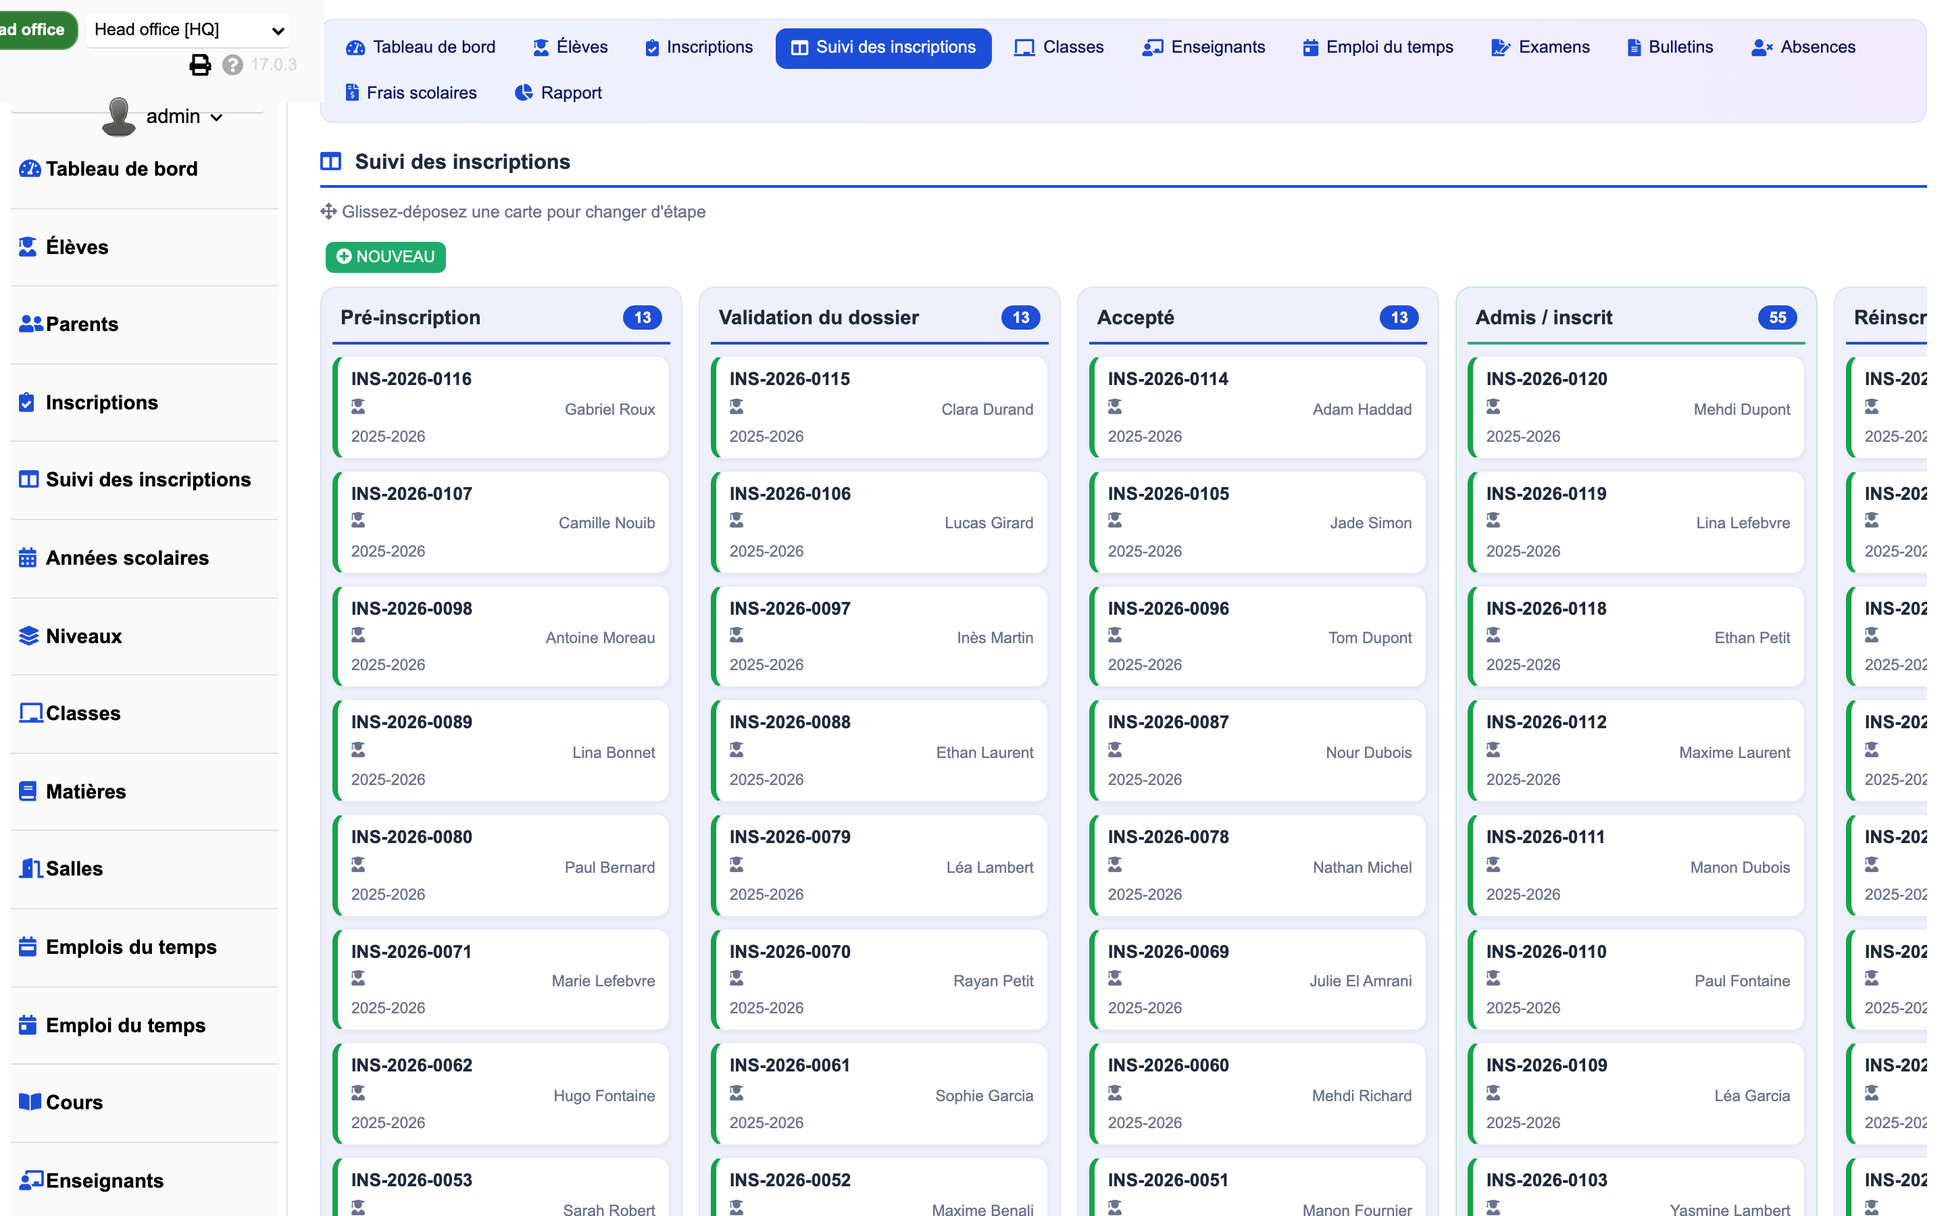Select card INS-2026-0112 Maxime Laurent
Screen dimensions: 1946x1216
point(1637,750)
